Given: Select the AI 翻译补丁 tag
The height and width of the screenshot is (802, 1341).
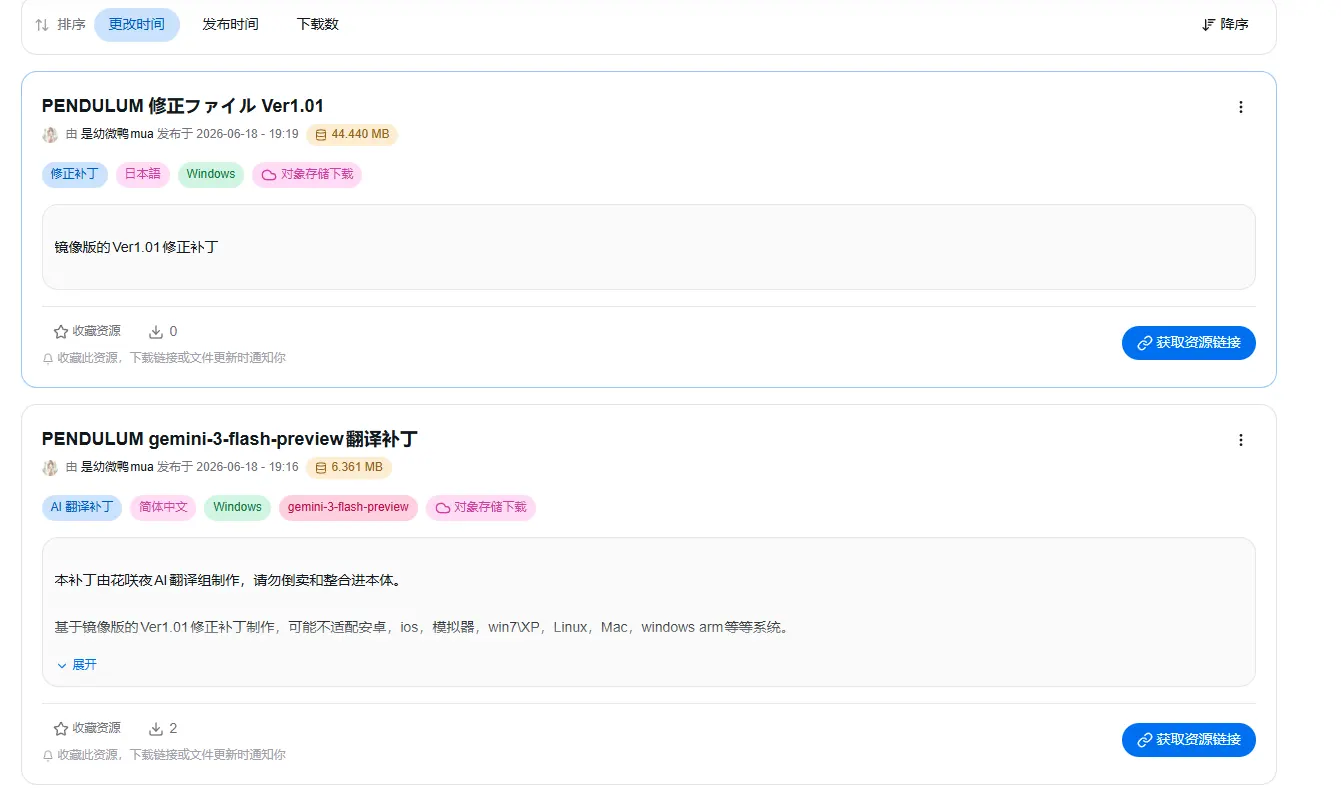Looking at the screenshot, I should click(x=82, y=507).
